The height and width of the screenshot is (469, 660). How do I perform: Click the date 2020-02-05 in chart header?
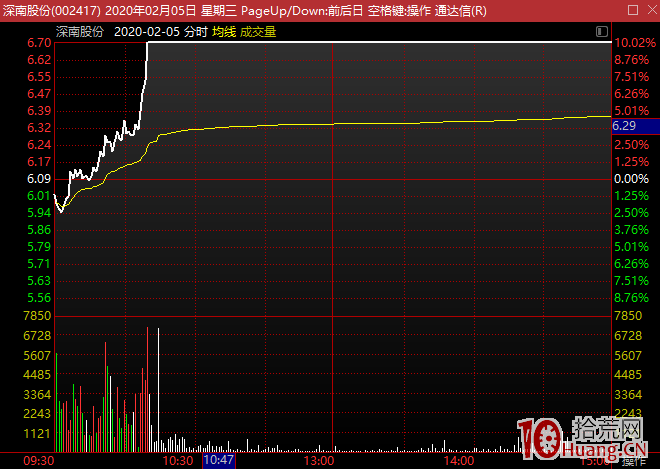147,32
